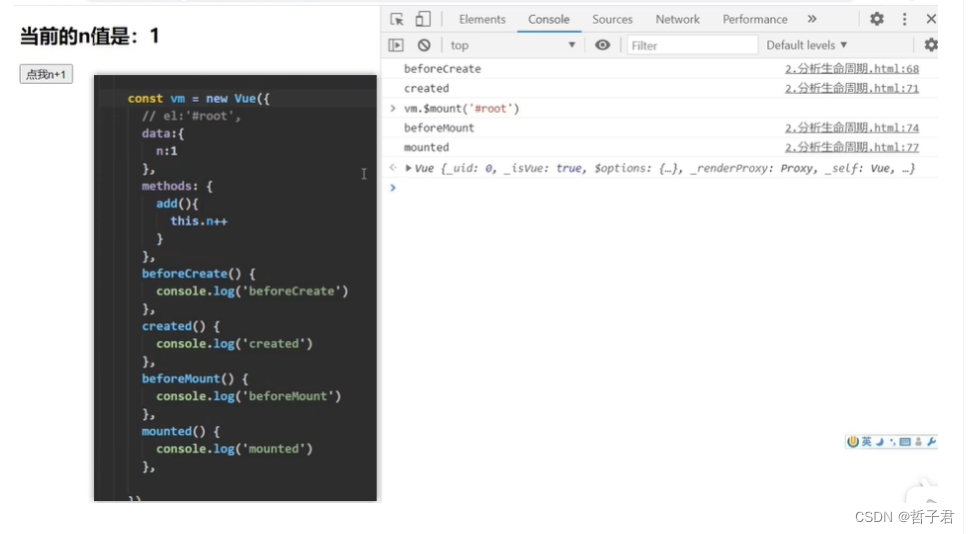The width and height of the screenshot is (970, 534).
Task: Click the // el:'#root' comment line
Action: point(191,116)
